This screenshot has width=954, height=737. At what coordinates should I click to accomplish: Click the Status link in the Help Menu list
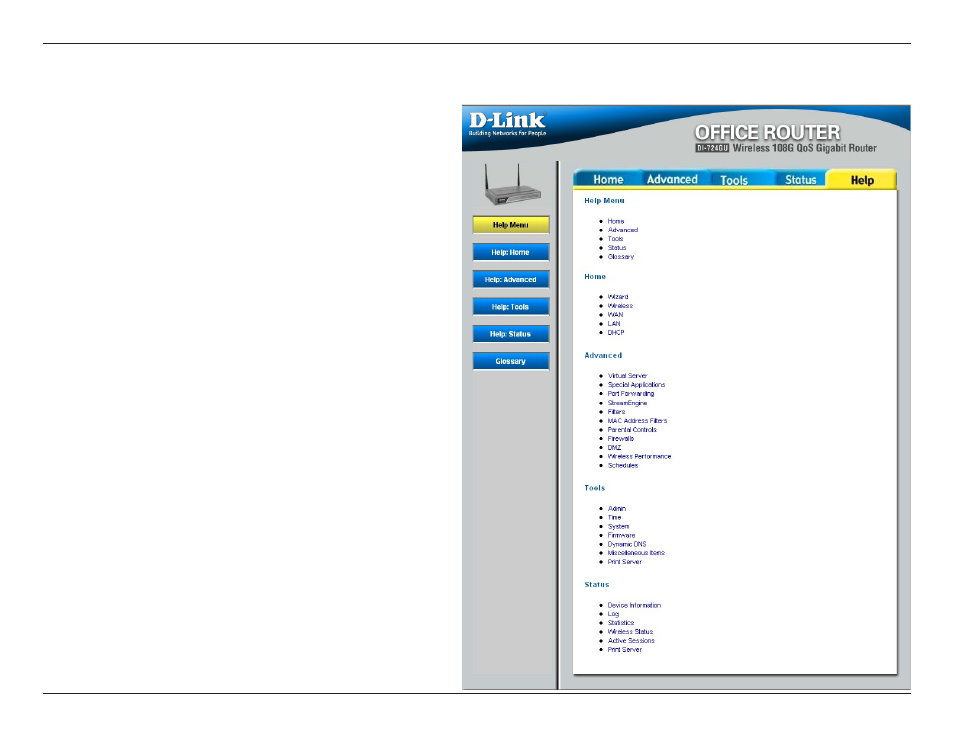[617, 248]
